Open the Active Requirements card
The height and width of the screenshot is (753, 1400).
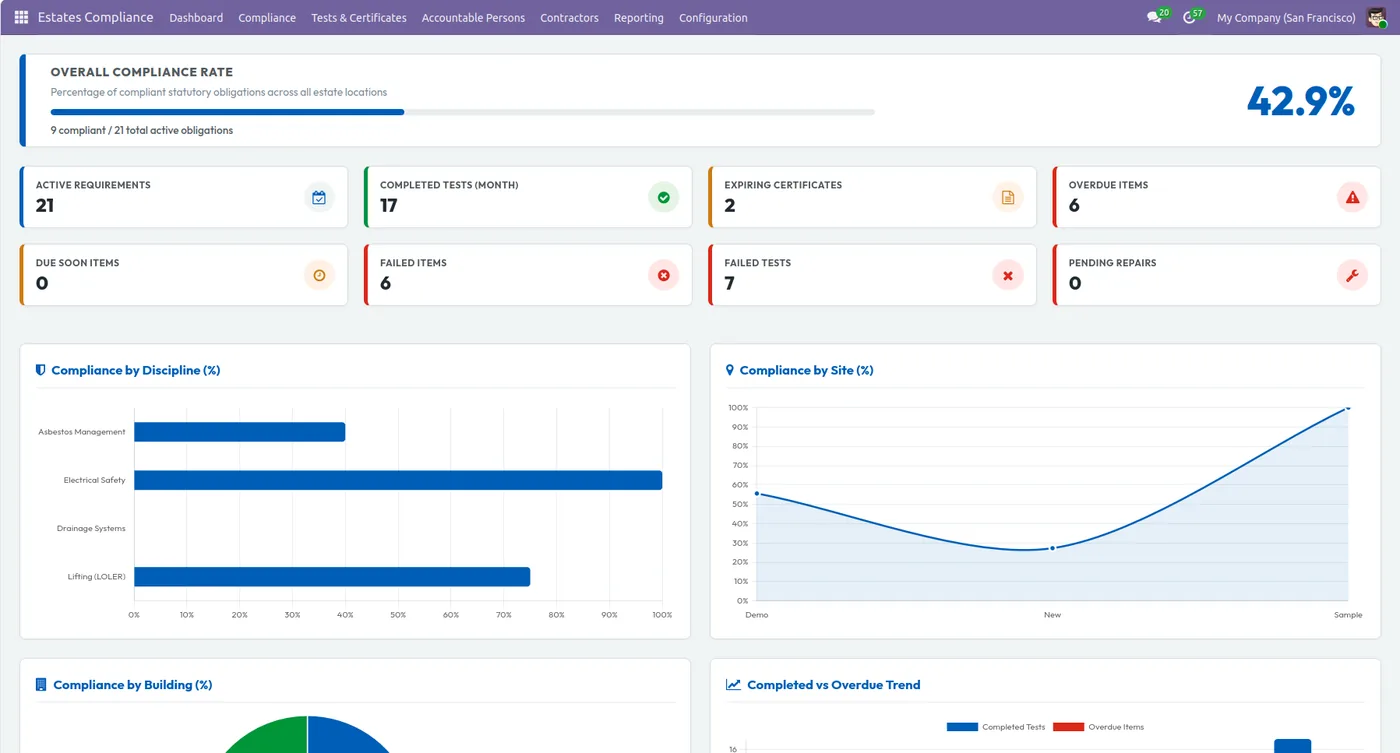click(184, 197)
